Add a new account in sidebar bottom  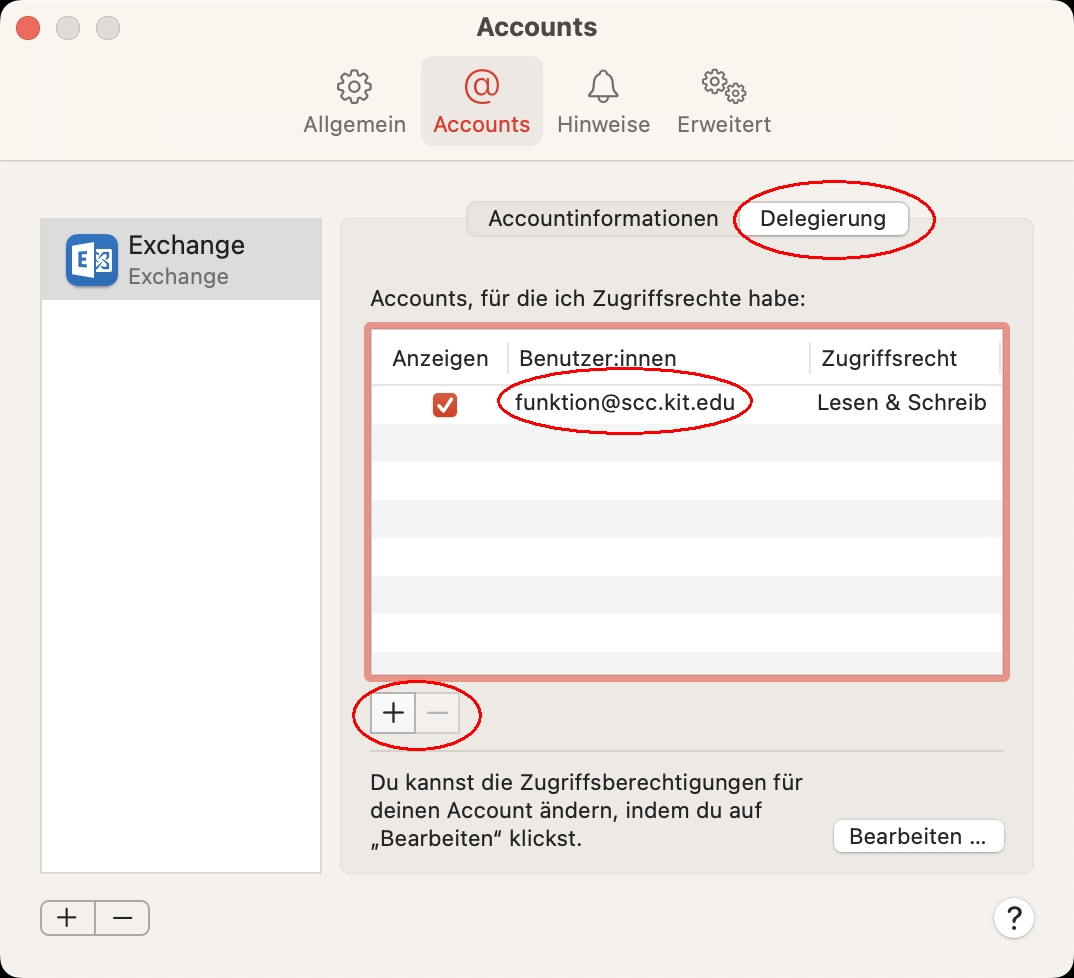point(68,917)
